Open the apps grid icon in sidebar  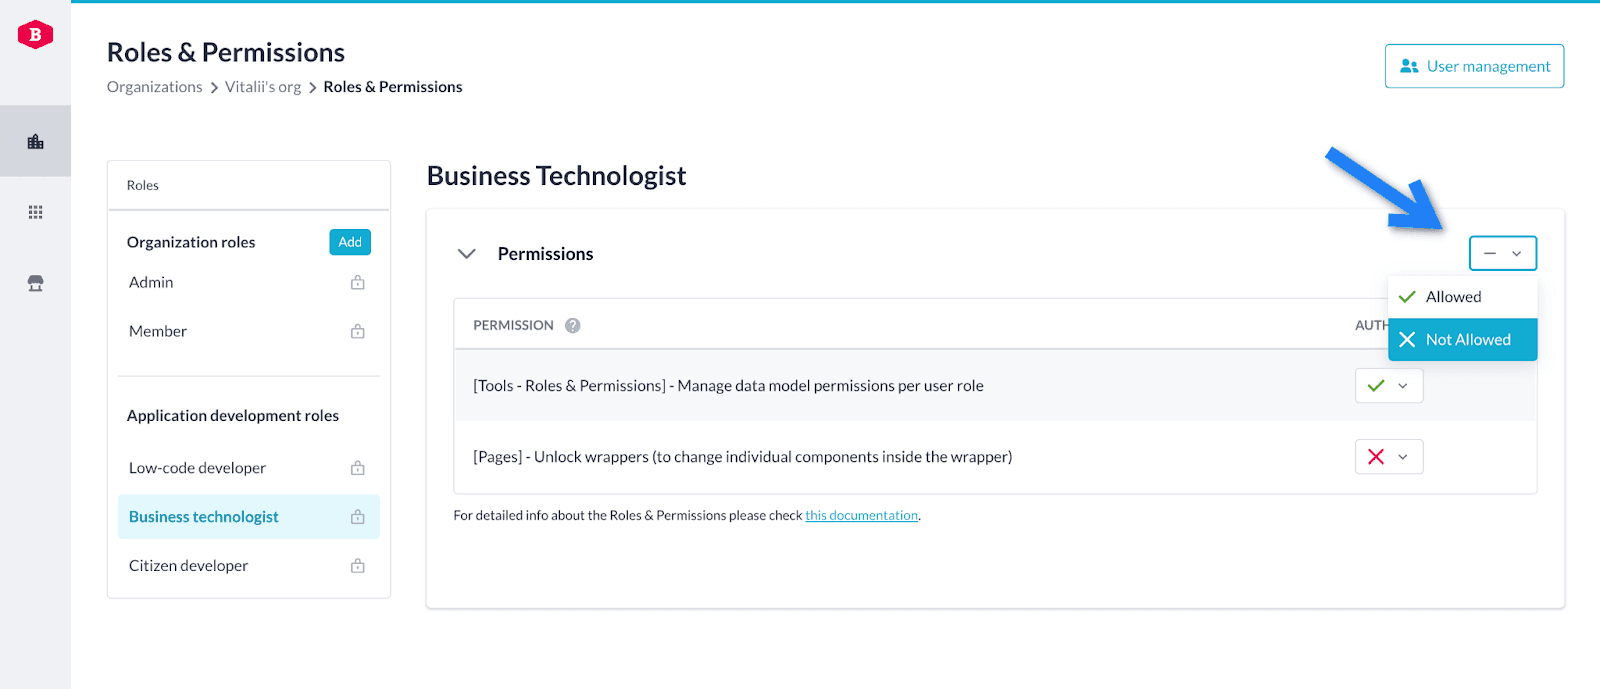pyautogui.click(x=35, y=212)
